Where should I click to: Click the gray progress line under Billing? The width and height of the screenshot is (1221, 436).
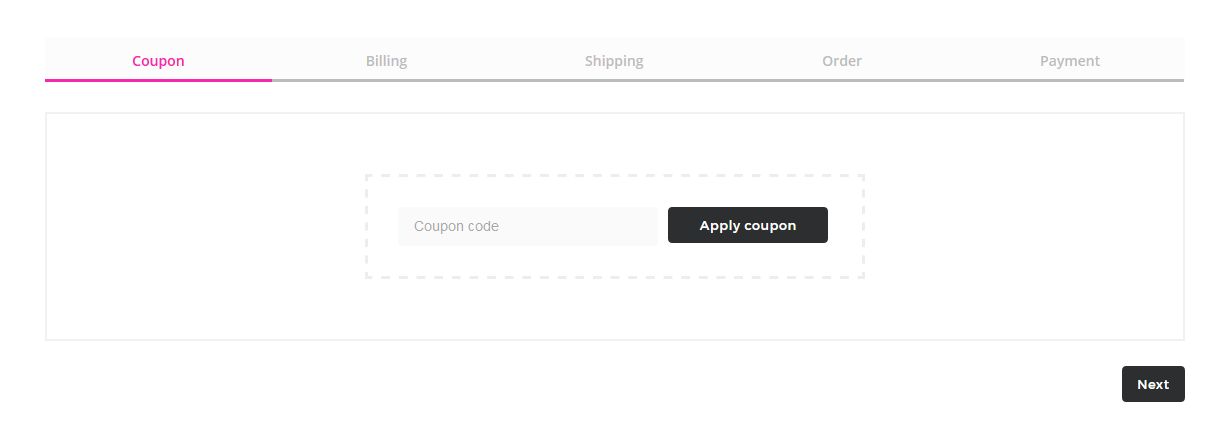pyautogui.click(x=386, y=80)
